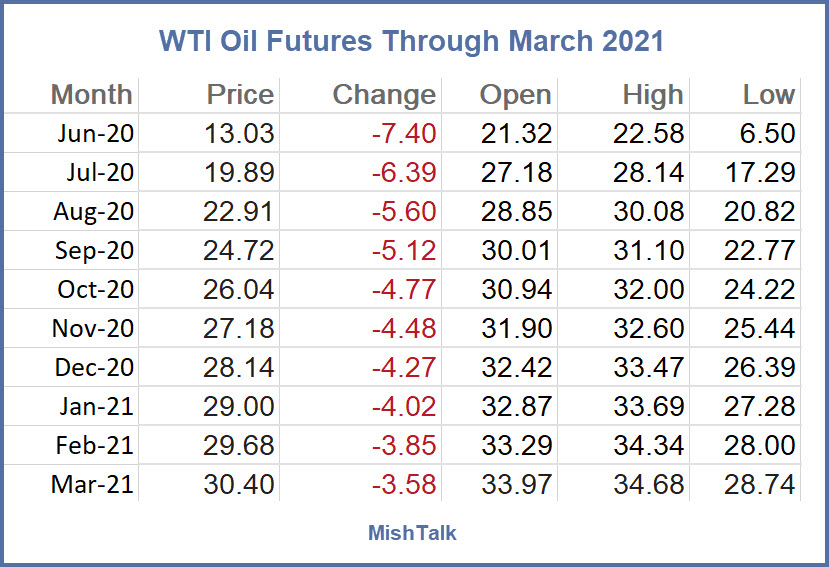Select the Month column header

point(91,95)
